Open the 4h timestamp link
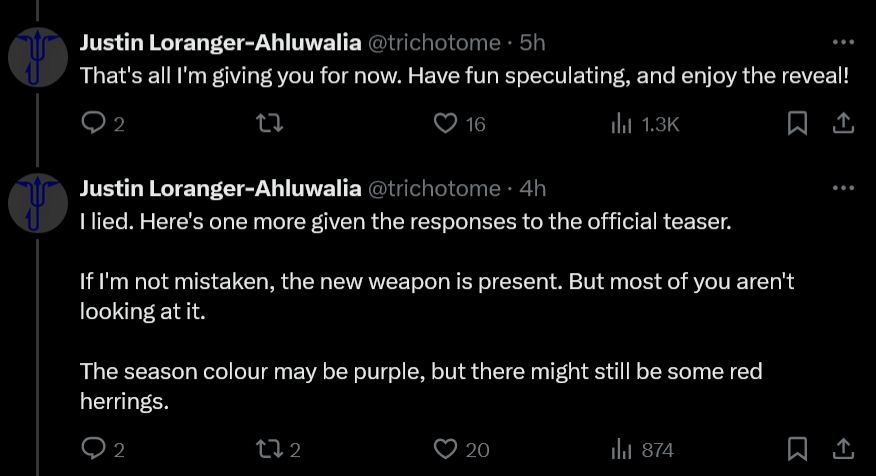 (533, 188)
